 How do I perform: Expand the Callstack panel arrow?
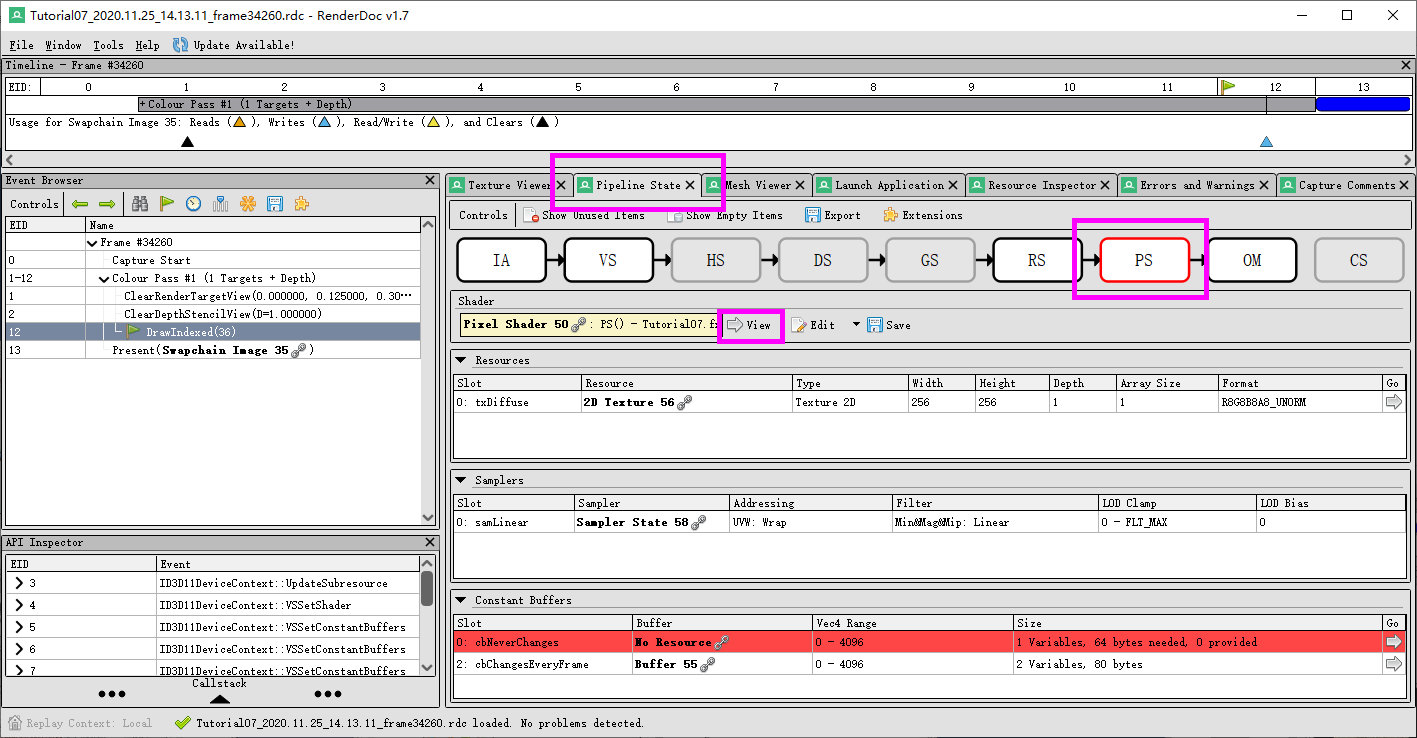point(220,697)
